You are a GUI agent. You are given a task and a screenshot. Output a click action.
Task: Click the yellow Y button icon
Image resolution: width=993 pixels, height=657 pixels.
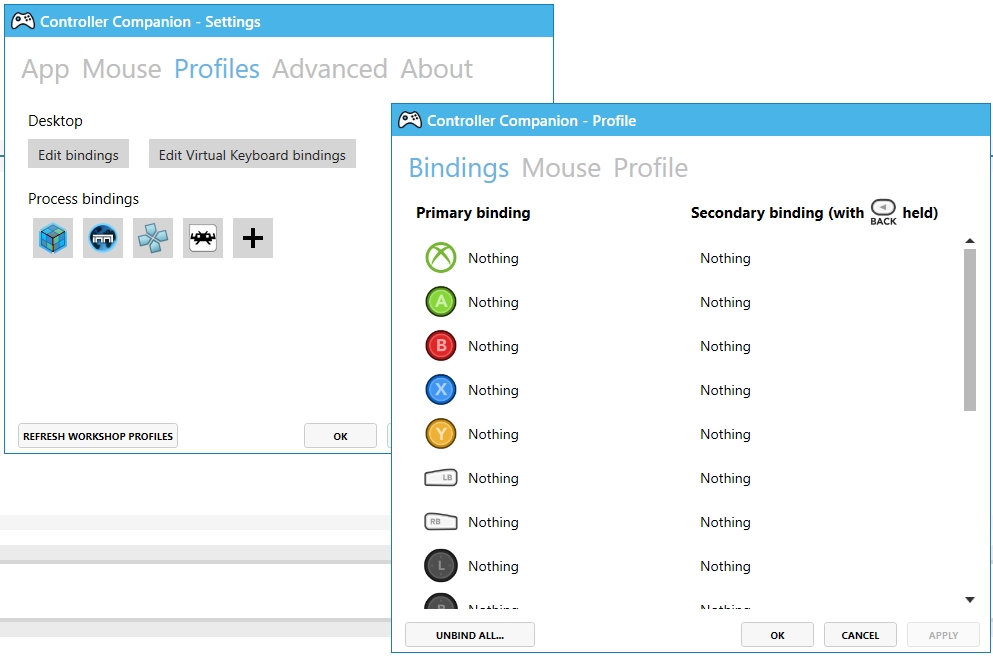441,434
